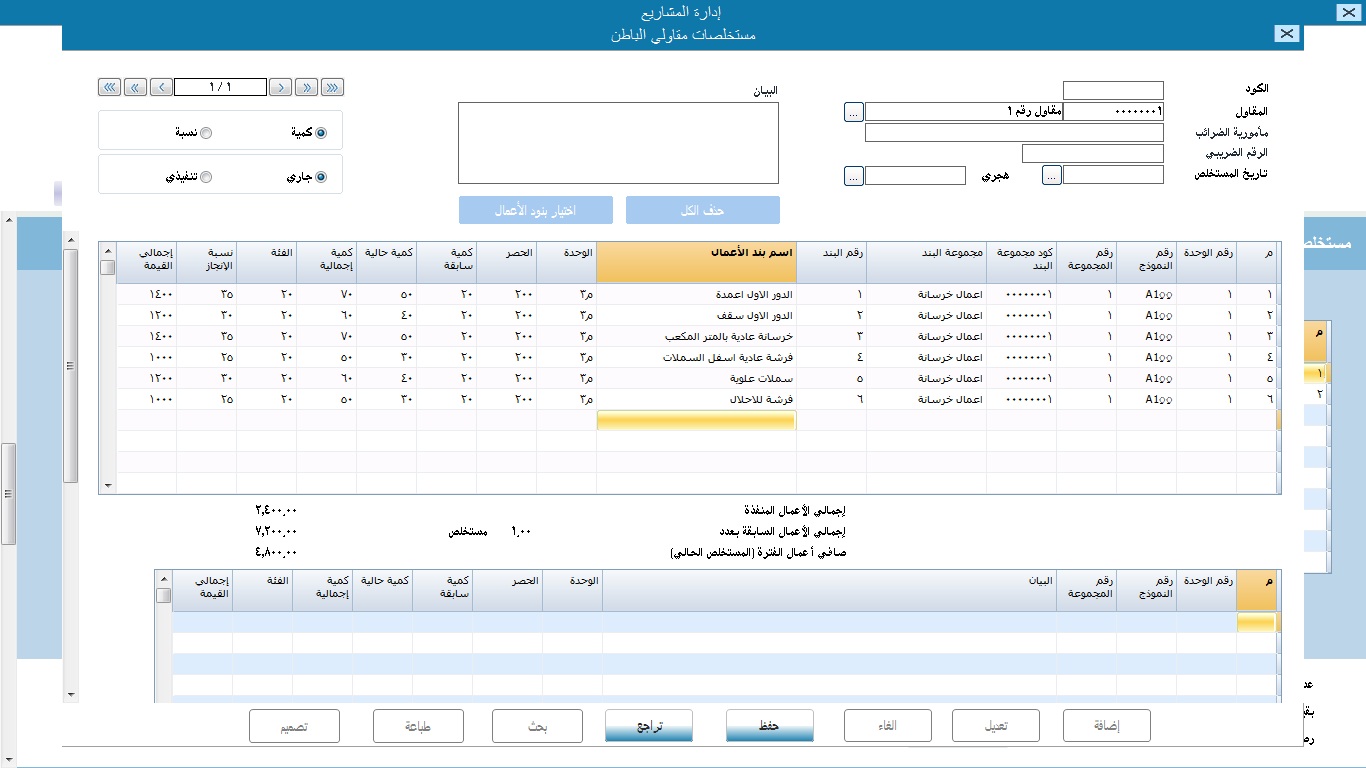Click the البيان column header in the lower grid
Image resolution: width=1366 pixels, height=768 pixels.
pos(829,590)
